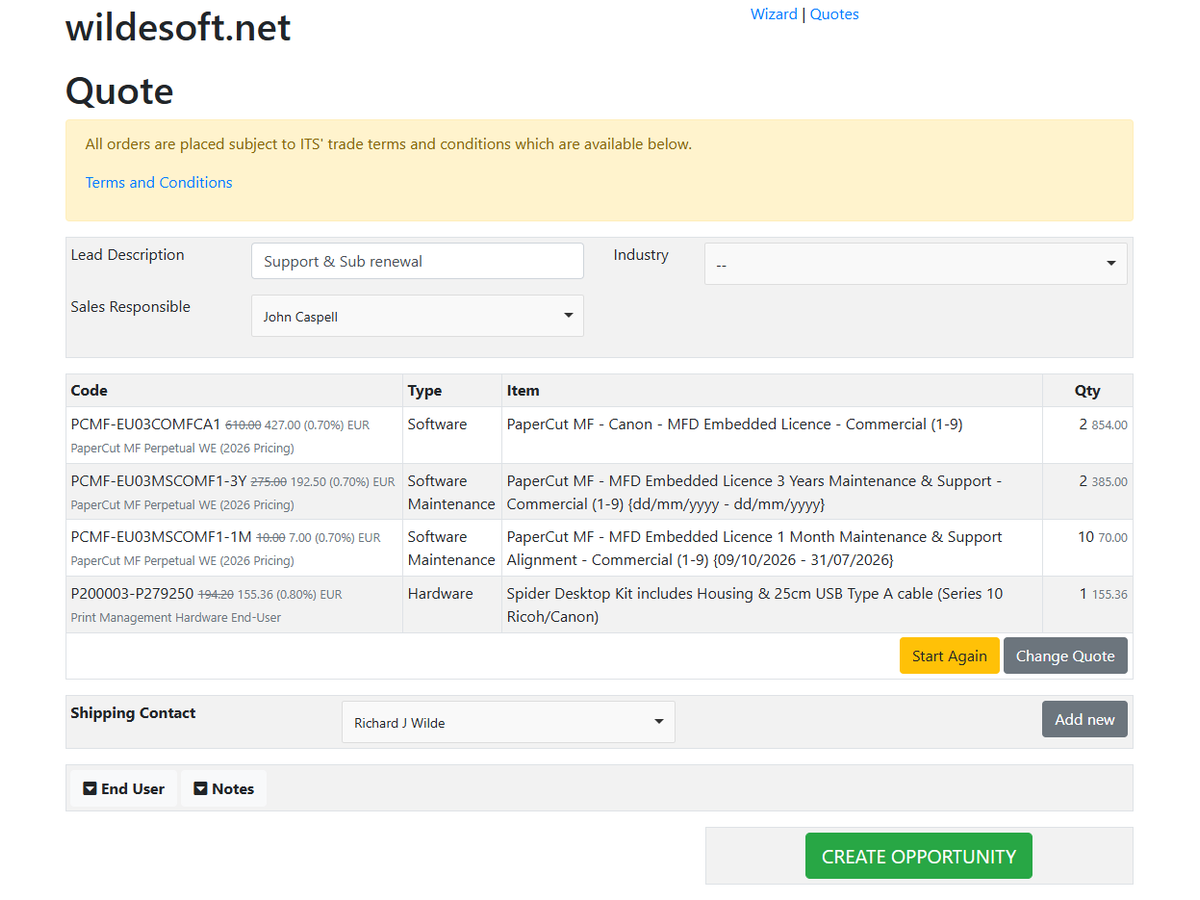Image resolution: width=1200 pixels, height=900 pixels.
Task: Open the Shipping Contact dropdown
Action: coord(508,722)
